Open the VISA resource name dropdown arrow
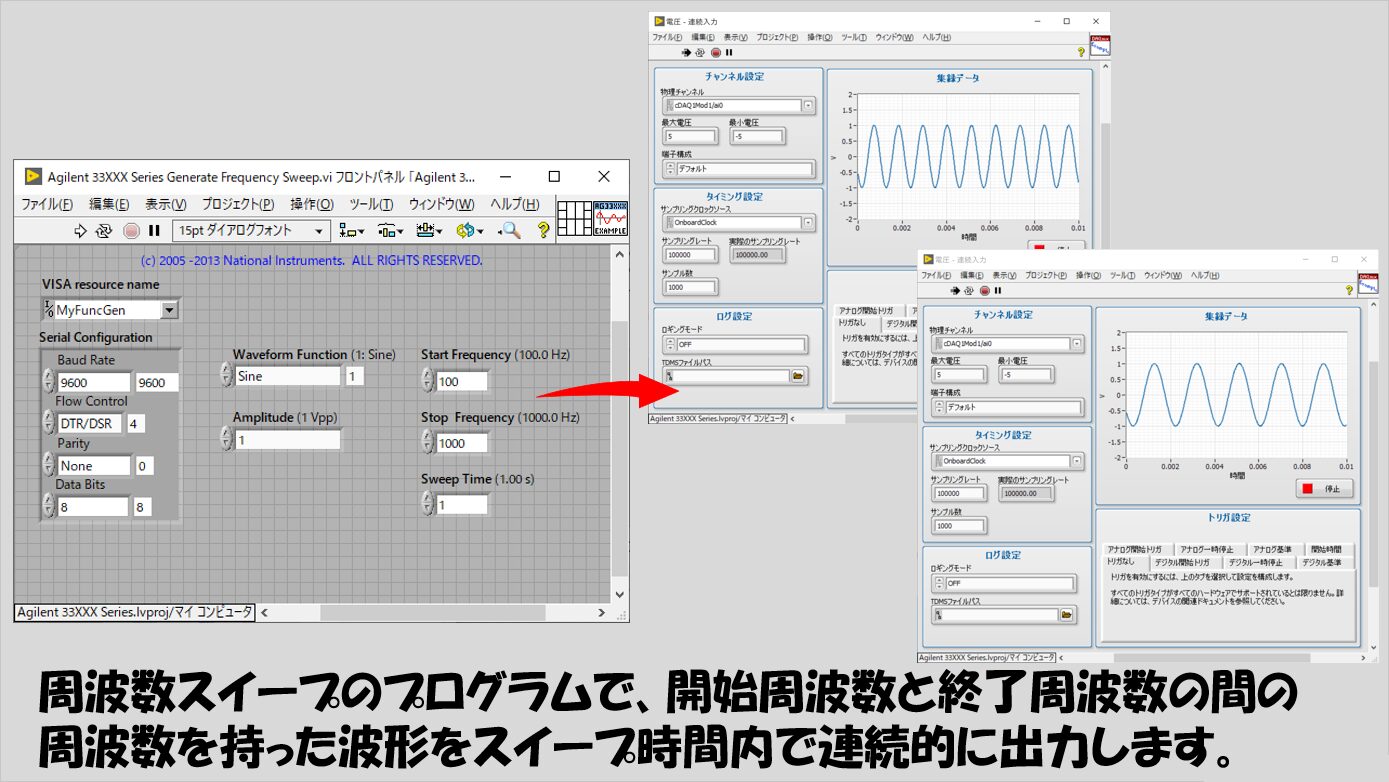Screen dimensions: 1389x782 coord(169,310)
